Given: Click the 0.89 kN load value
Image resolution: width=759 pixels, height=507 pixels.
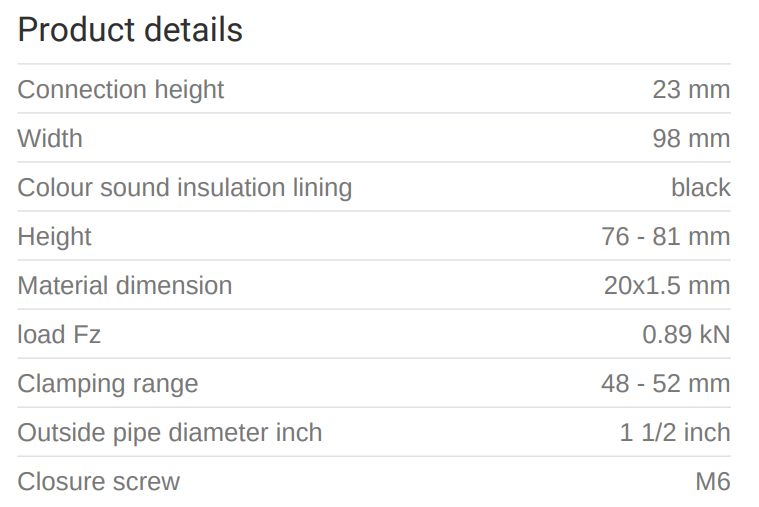Looking at the screenshot, I should point(686,334).
